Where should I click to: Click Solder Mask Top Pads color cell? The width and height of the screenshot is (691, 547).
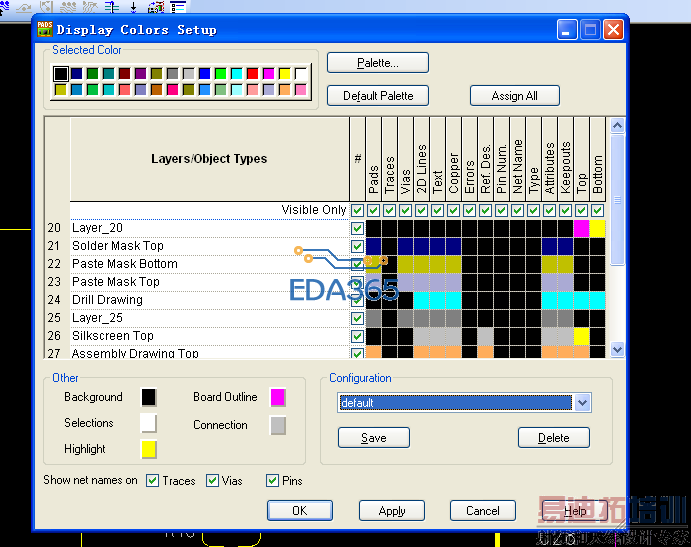click(x=373, y=246)
